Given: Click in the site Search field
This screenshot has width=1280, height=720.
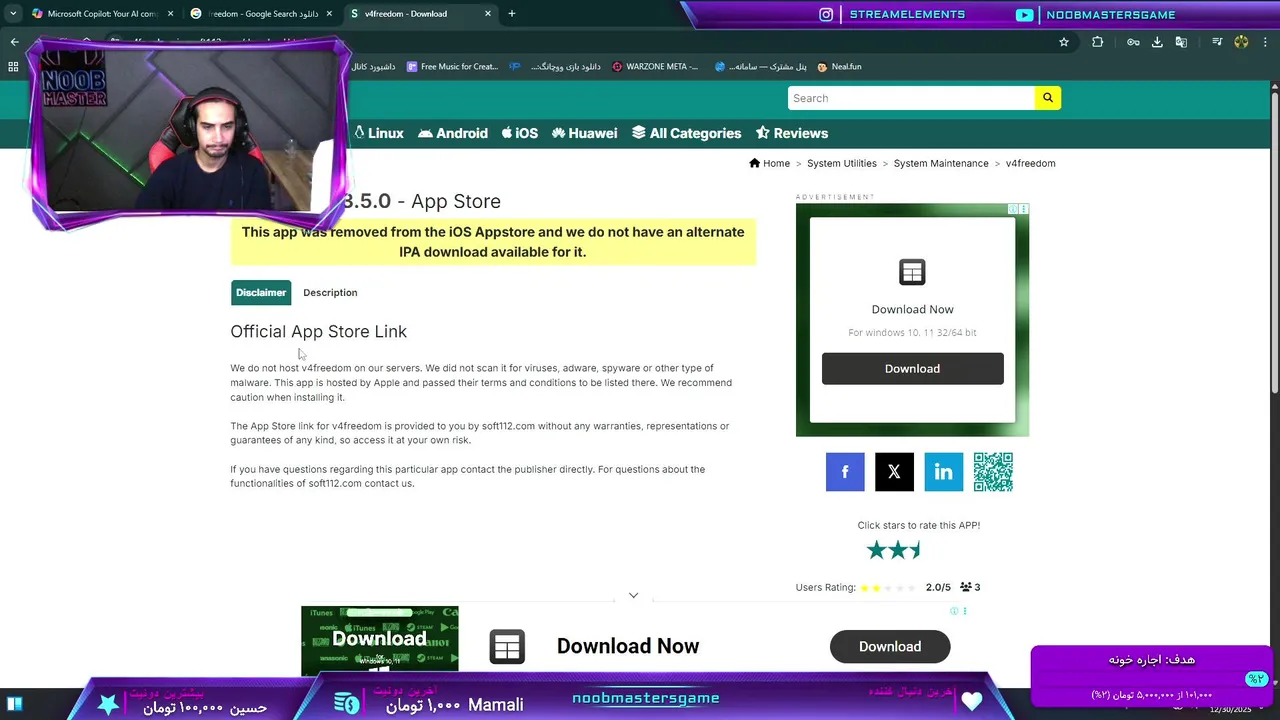Looking at the screenshot, I should [x=911, y=98].
